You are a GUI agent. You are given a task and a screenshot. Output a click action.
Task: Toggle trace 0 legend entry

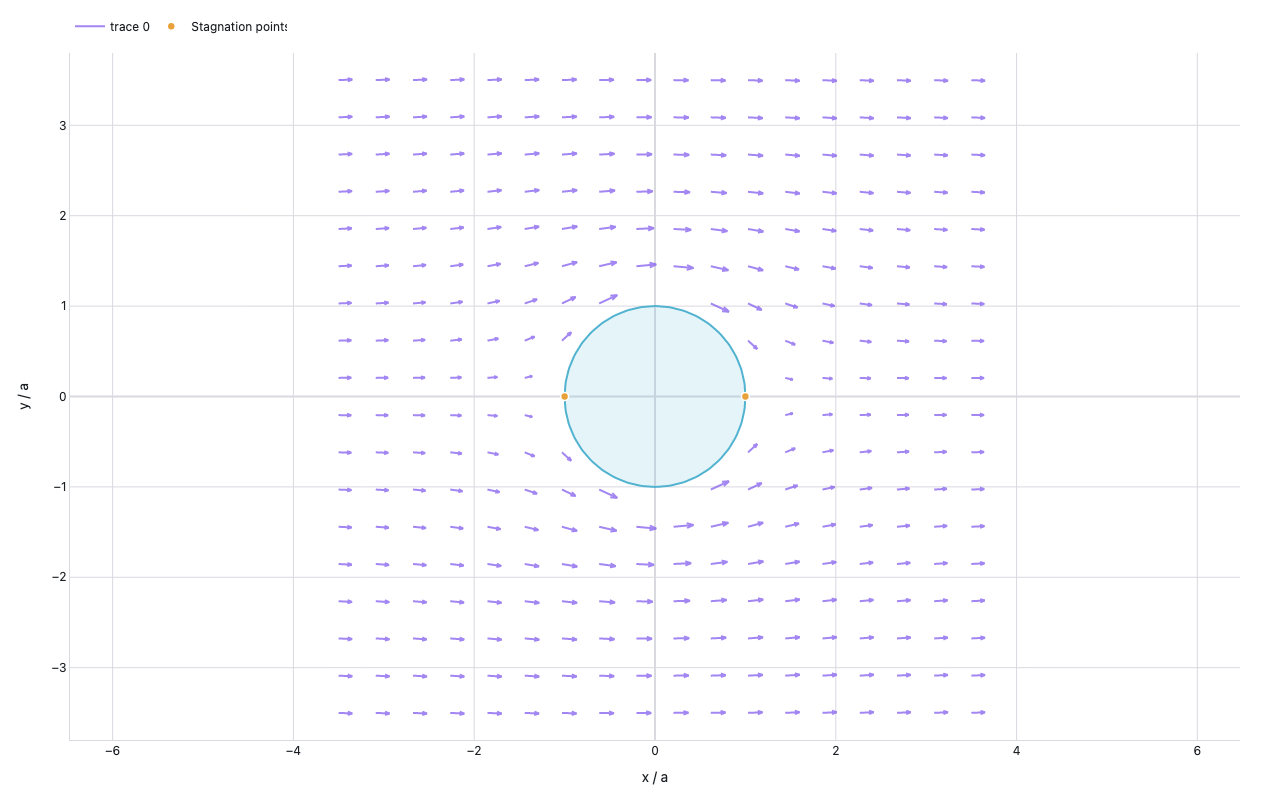[112, 27]
